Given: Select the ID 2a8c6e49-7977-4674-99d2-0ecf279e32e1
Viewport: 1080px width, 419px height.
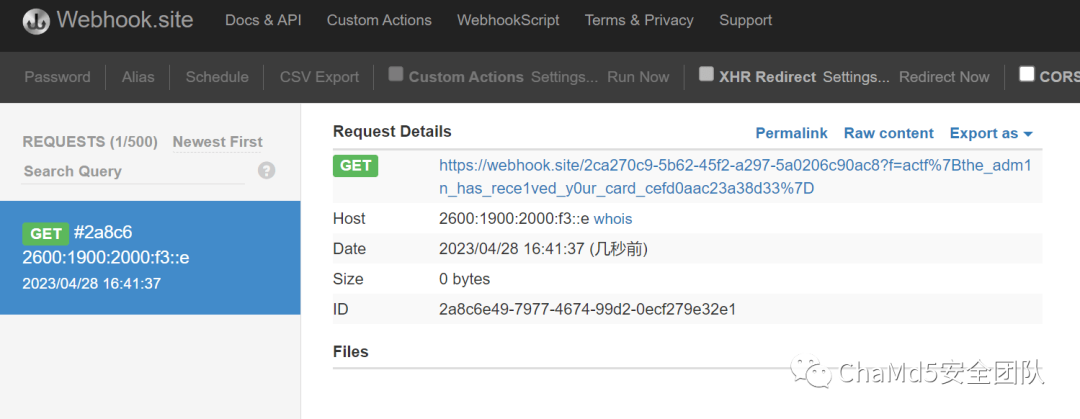Looking at the screenshot, I should click(588, 309).
